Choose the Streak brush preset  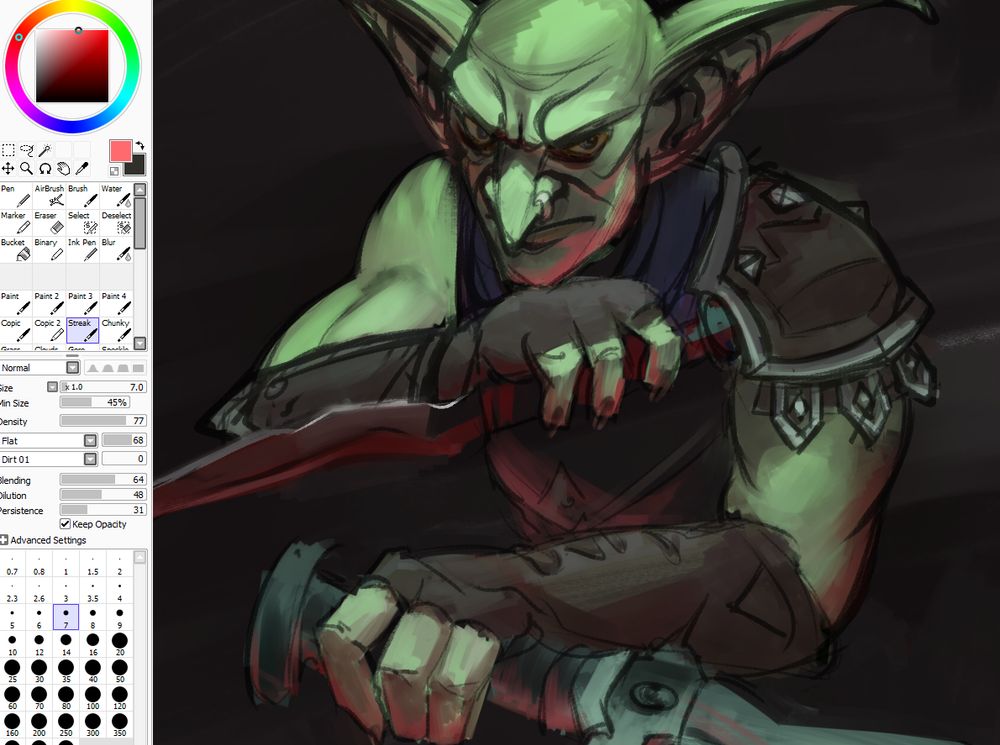click(x=83, y=330)
